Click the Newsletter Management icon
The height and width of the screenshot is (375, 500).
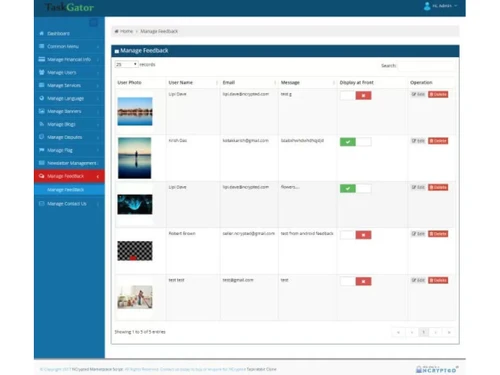point(42,163)
